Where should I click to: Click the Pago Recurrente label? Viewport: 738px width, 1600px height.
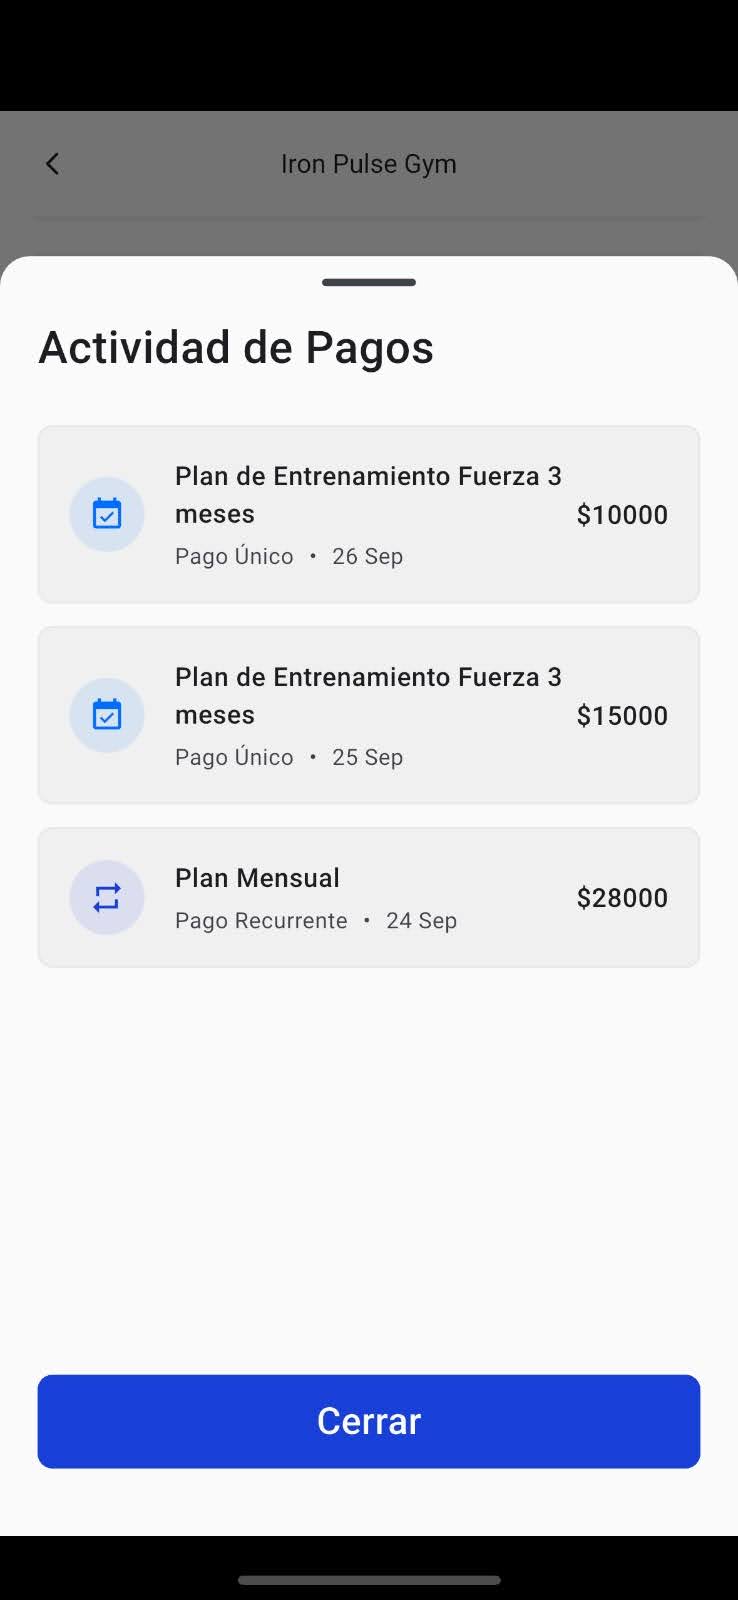point(261,921)
